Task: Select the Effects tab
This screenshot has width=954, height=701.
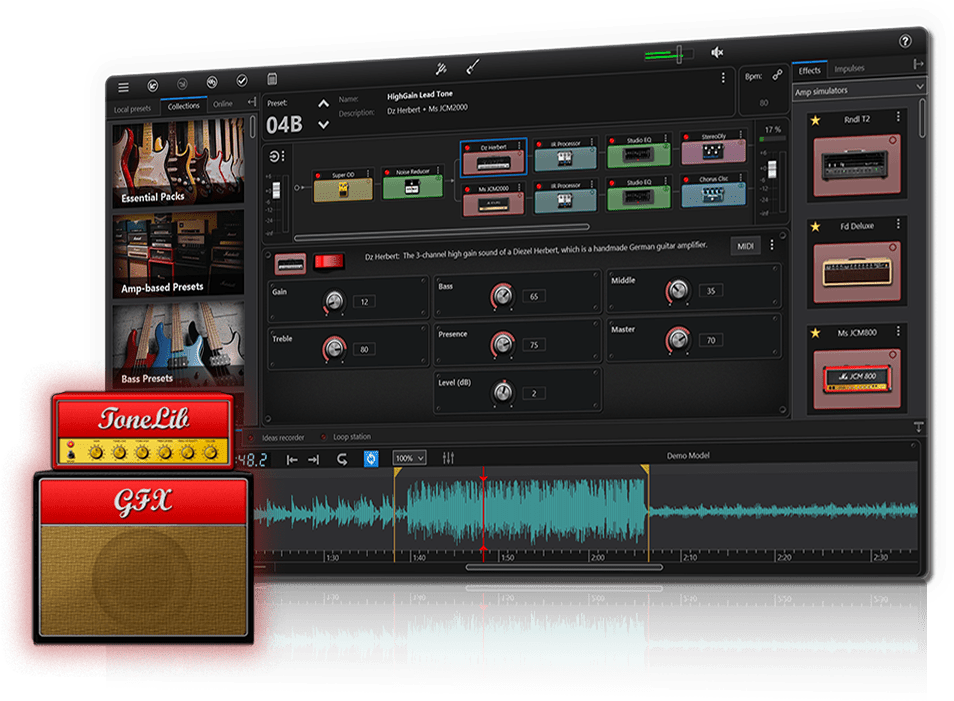Action: point(809,71)
